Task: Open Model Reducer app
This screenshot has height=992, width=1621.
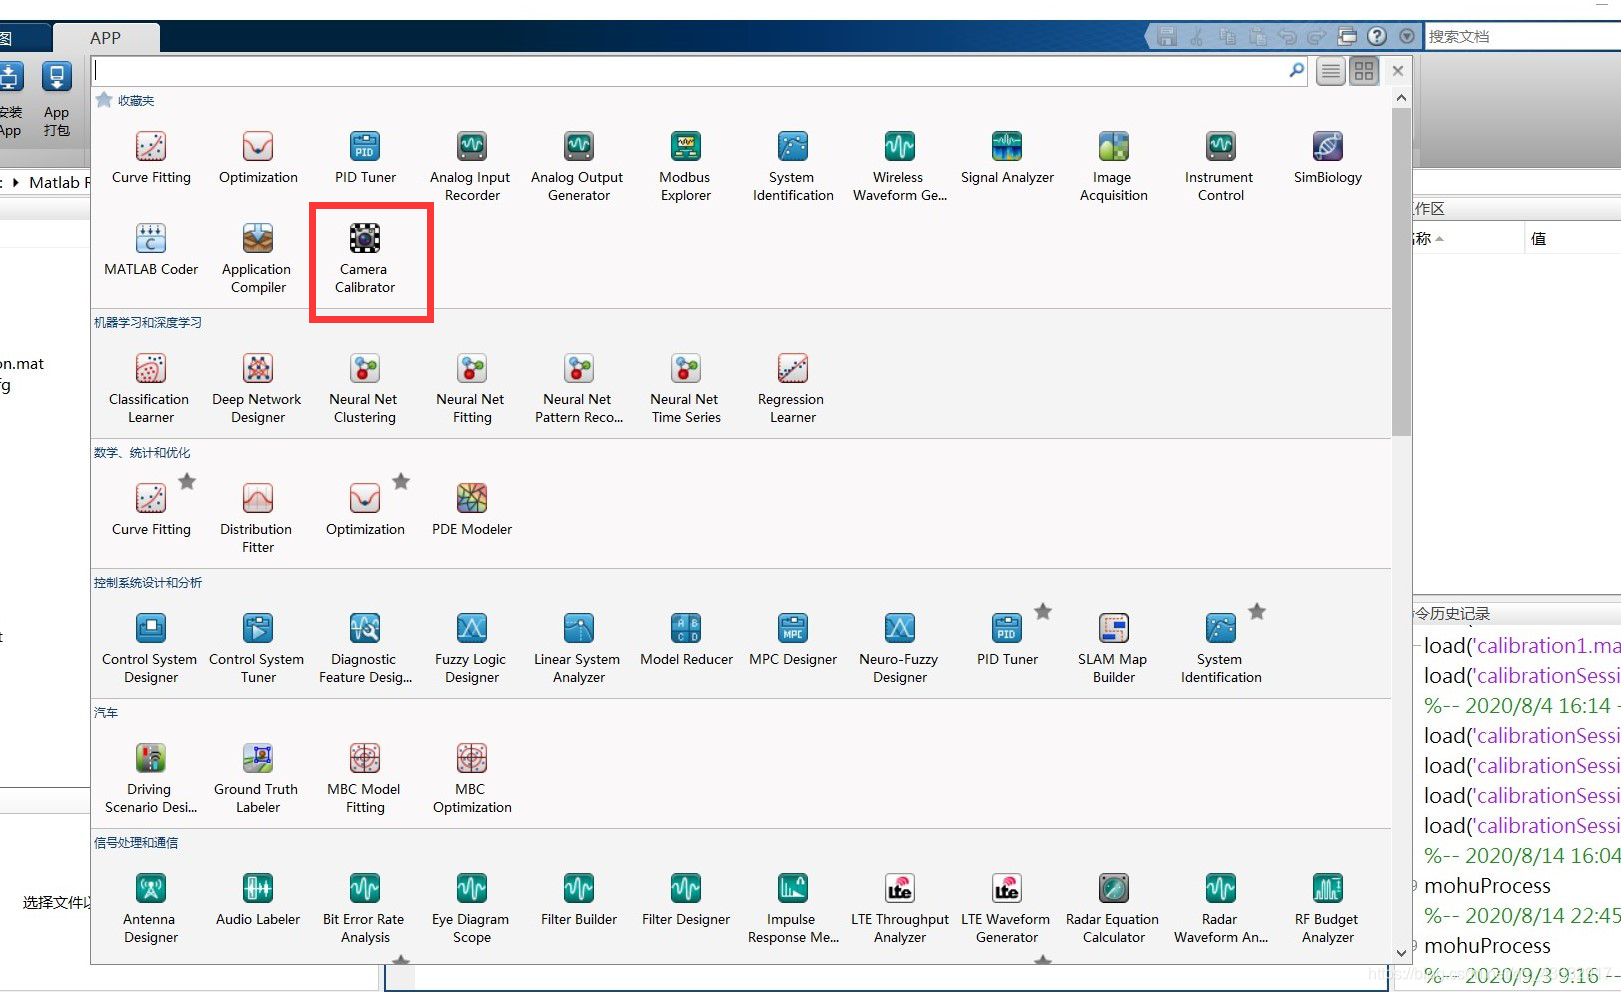Action: point(686,640)
